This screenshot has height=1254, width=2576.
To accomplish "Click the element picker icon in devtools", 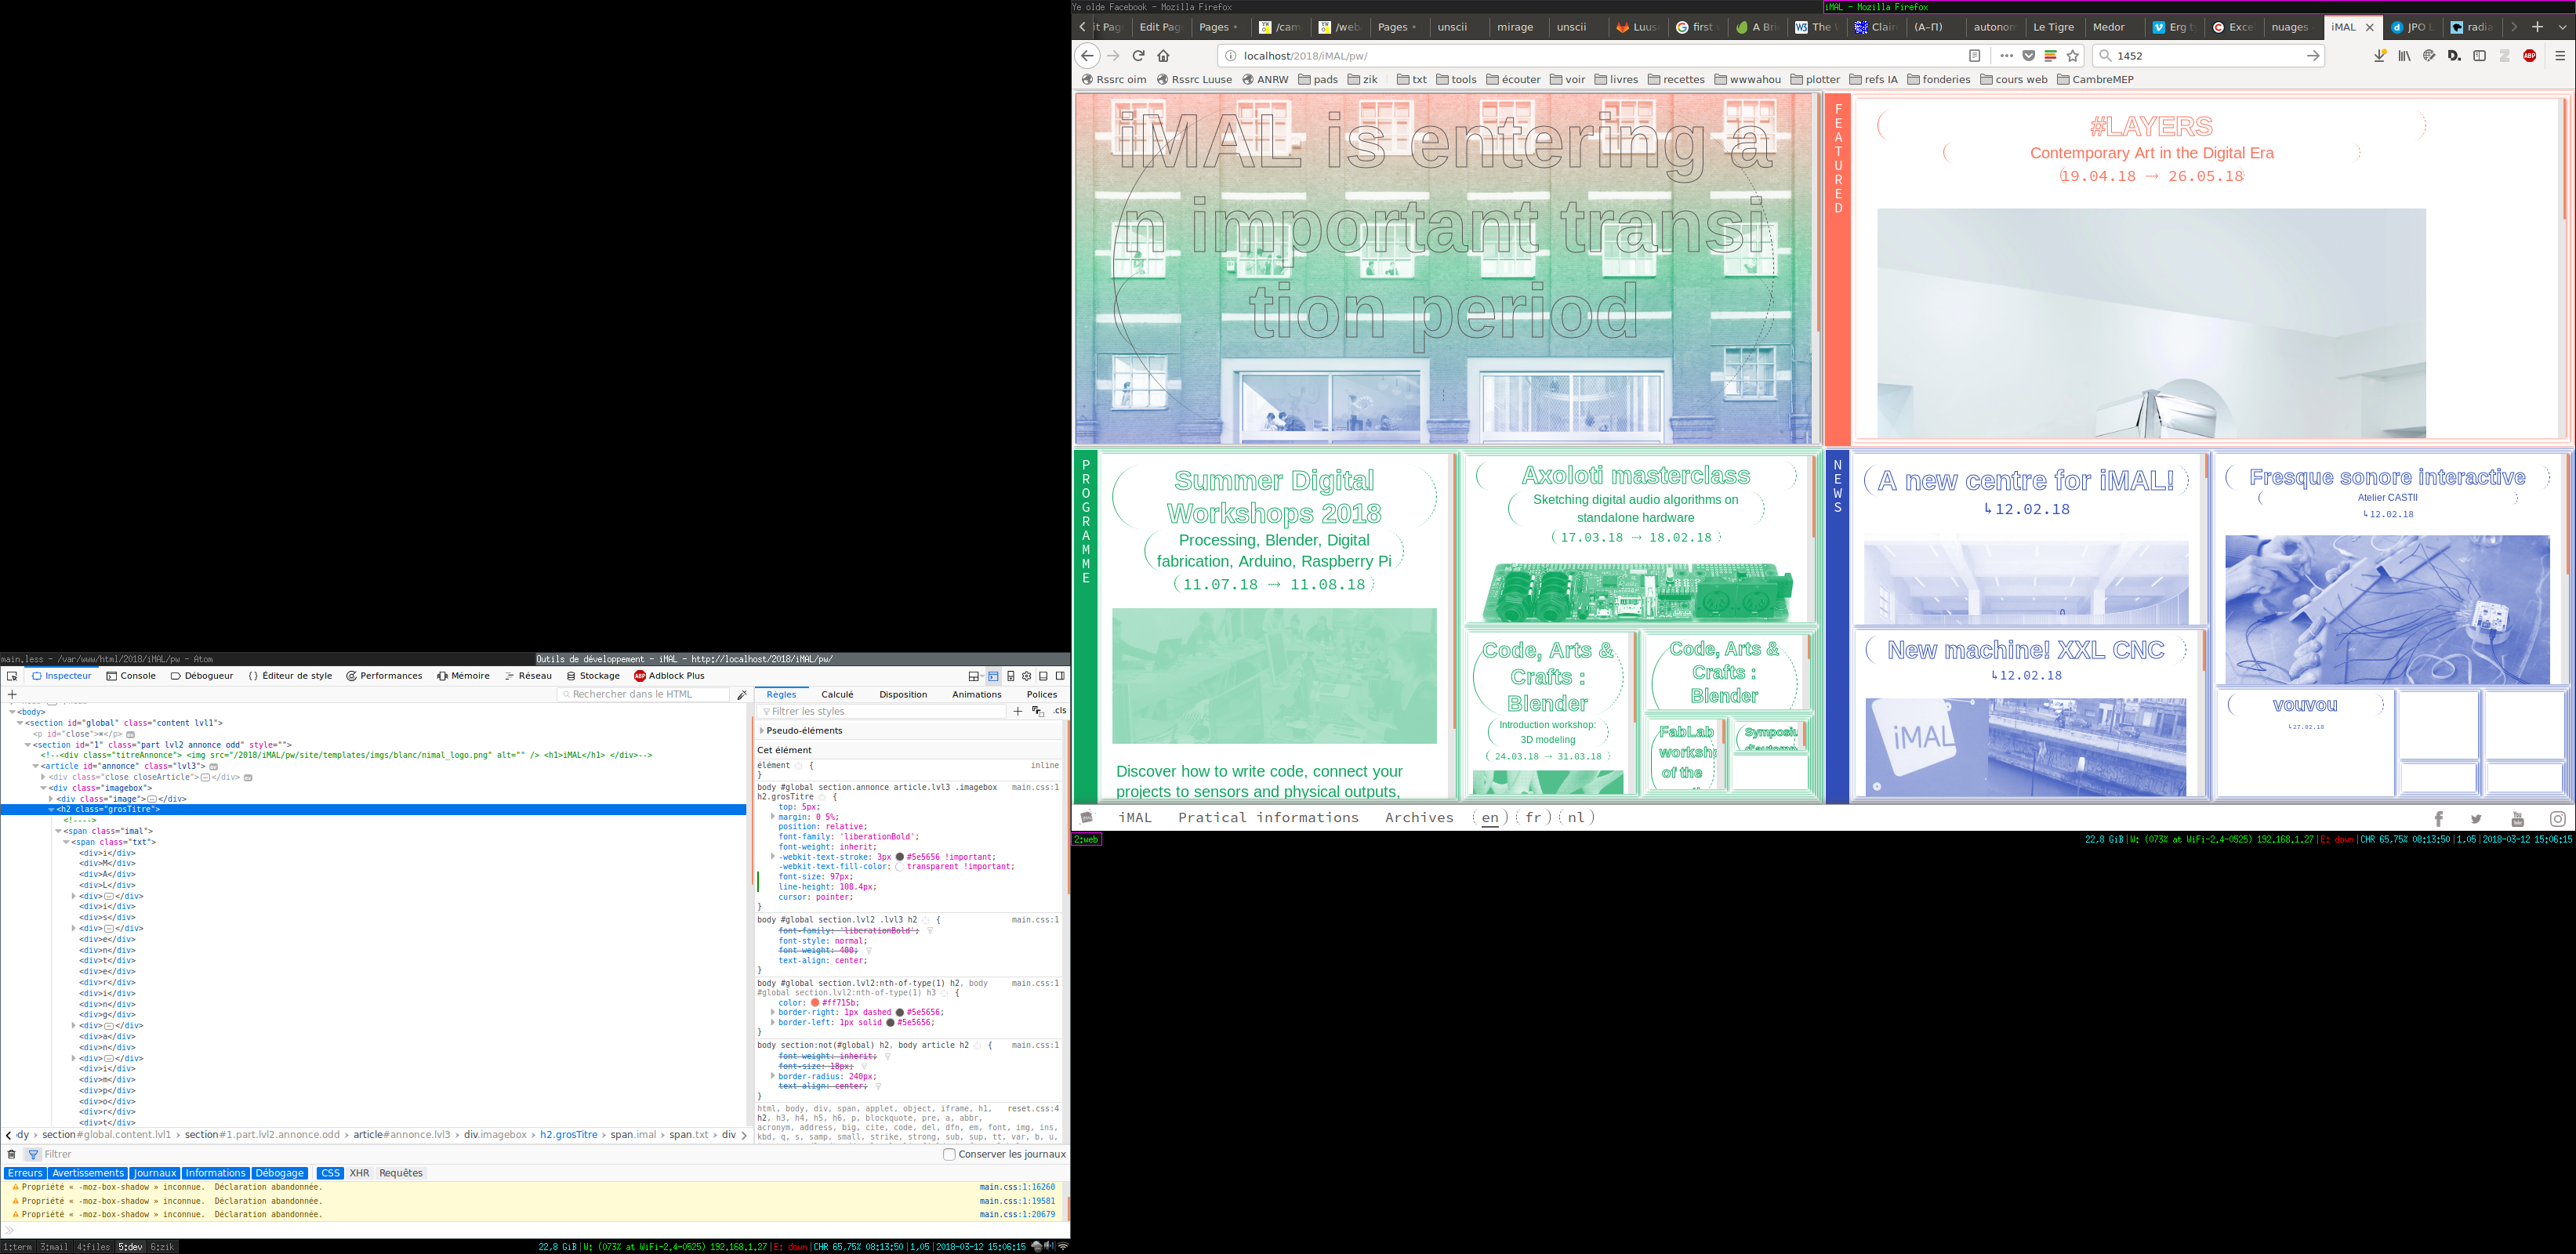I will pos(12,676).
